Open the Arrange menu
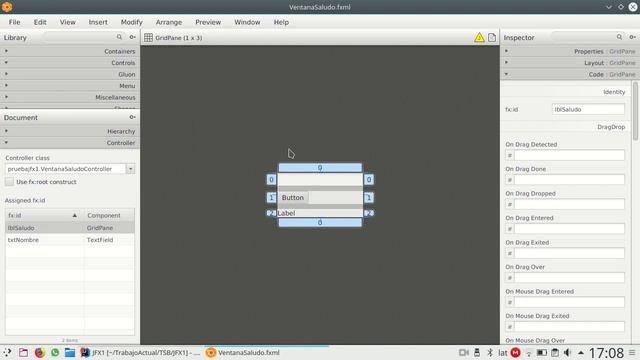This screenshot has height=360, width=640. [169, 22]
